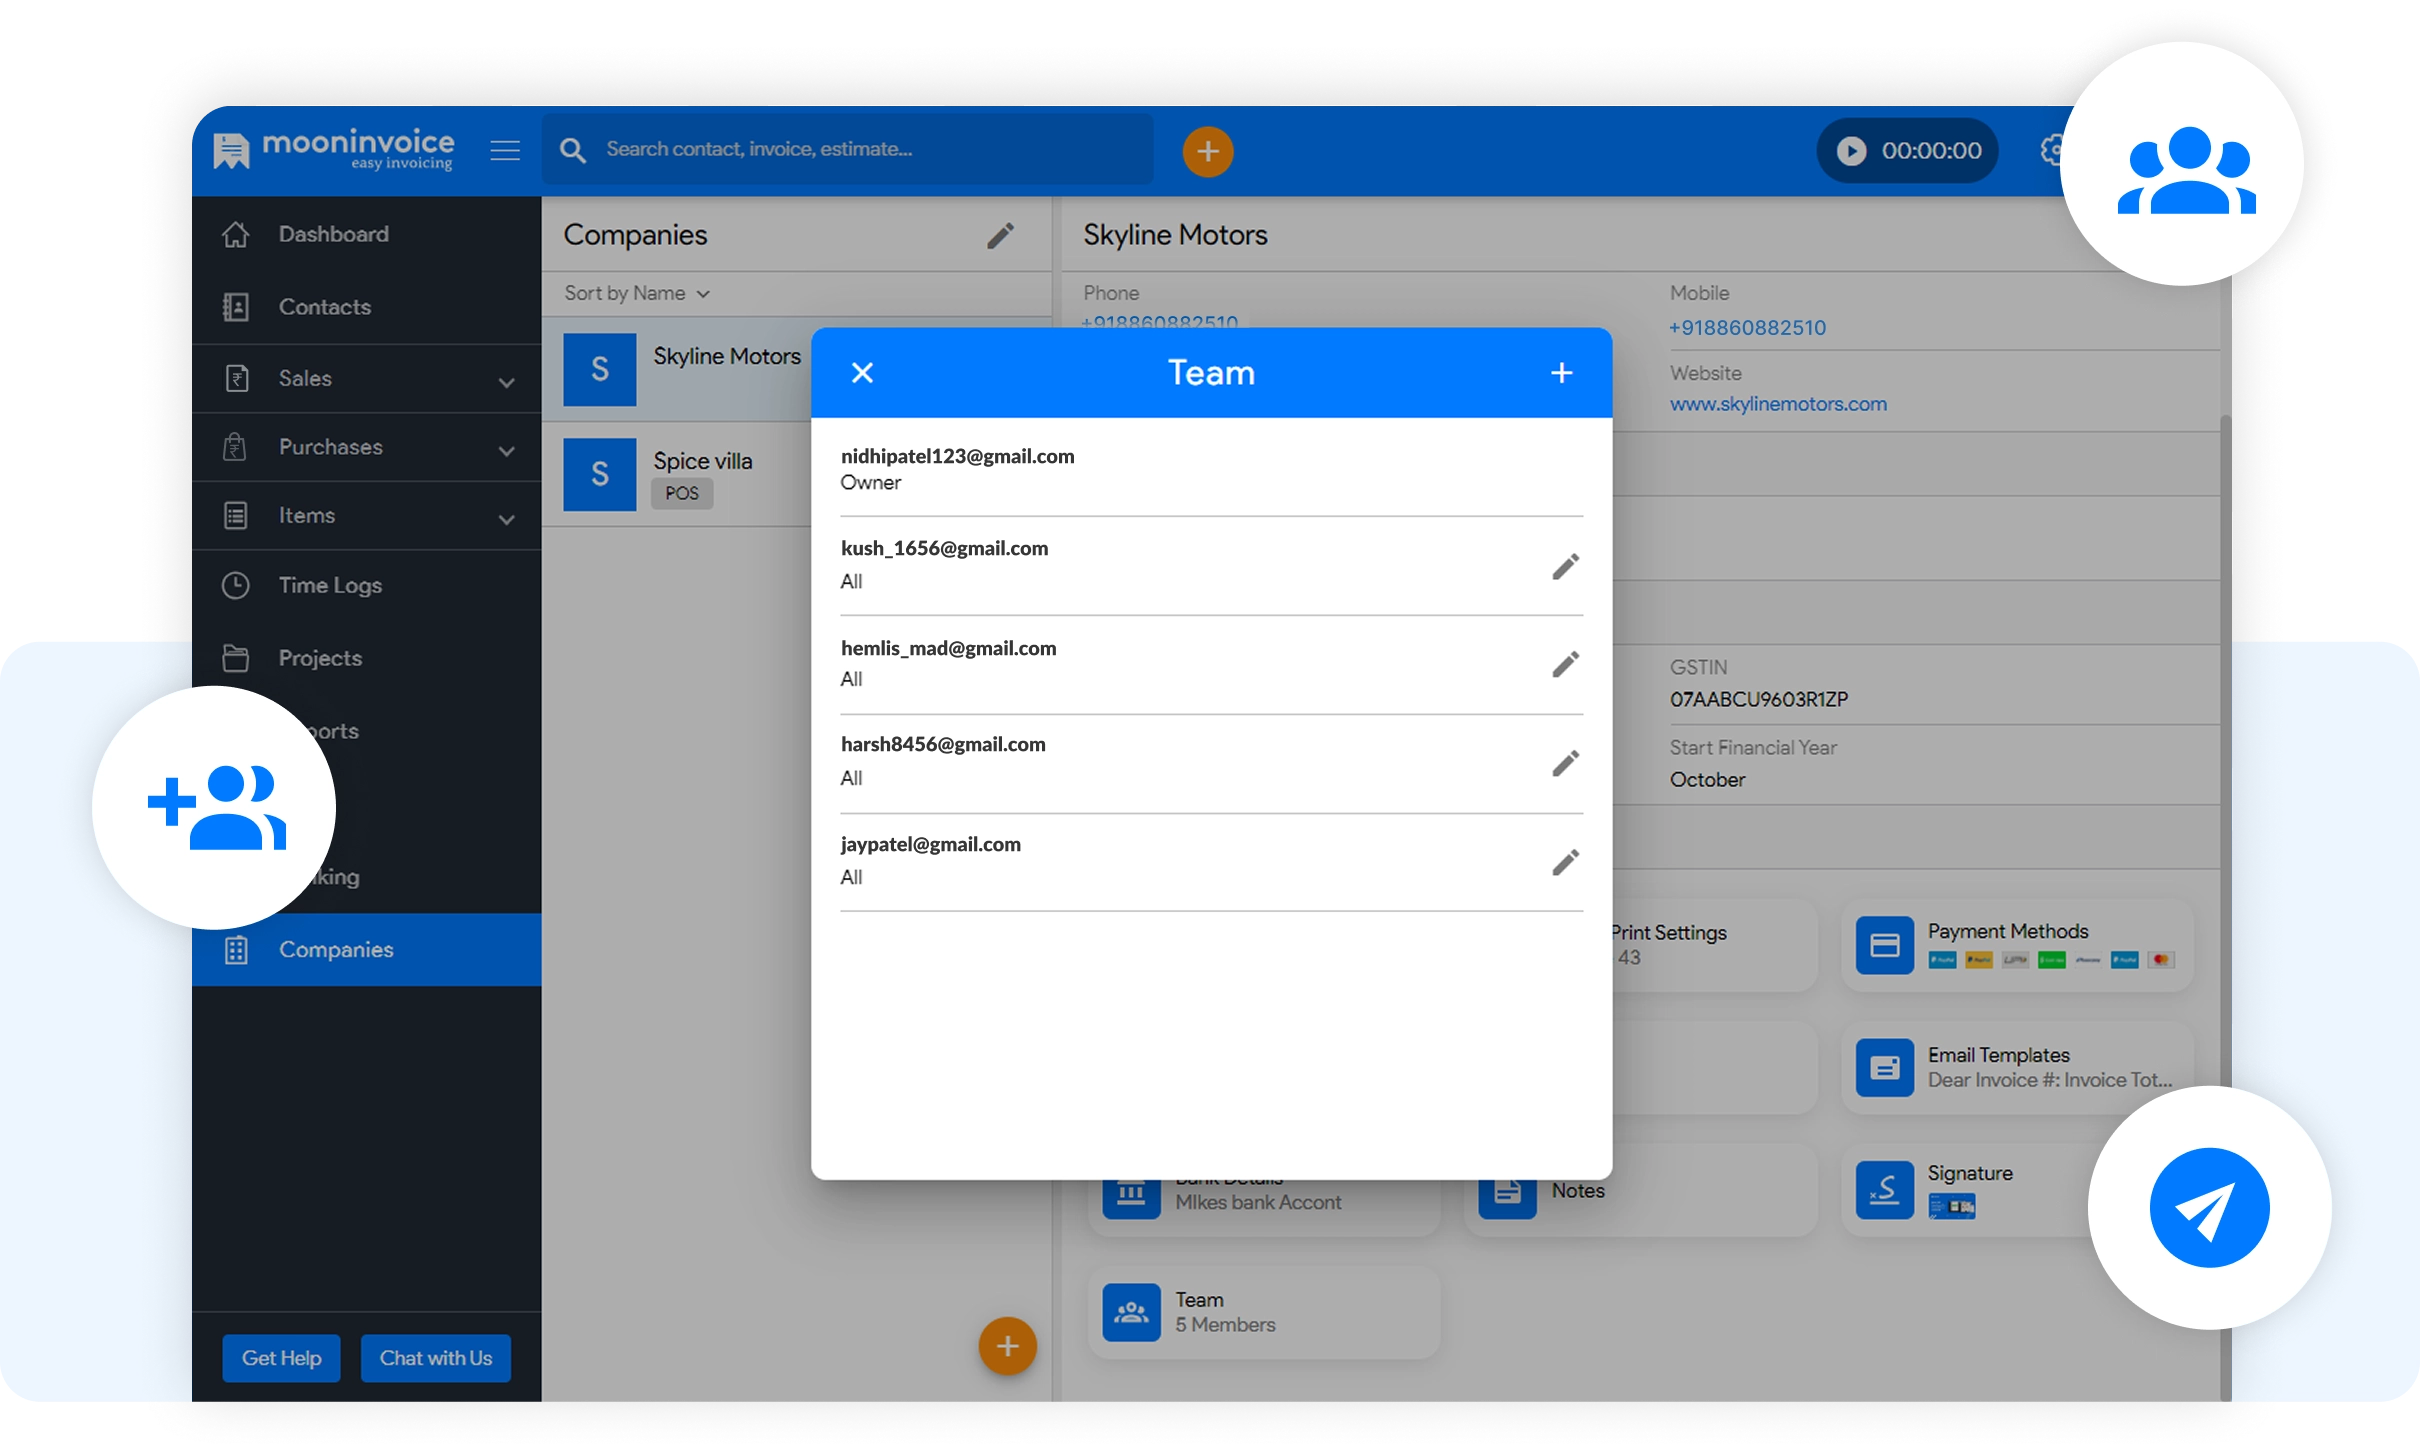Click pencil icon next to Companies heading
The height and width of the screenshot is (1453, 2420).
[1000, 235]
